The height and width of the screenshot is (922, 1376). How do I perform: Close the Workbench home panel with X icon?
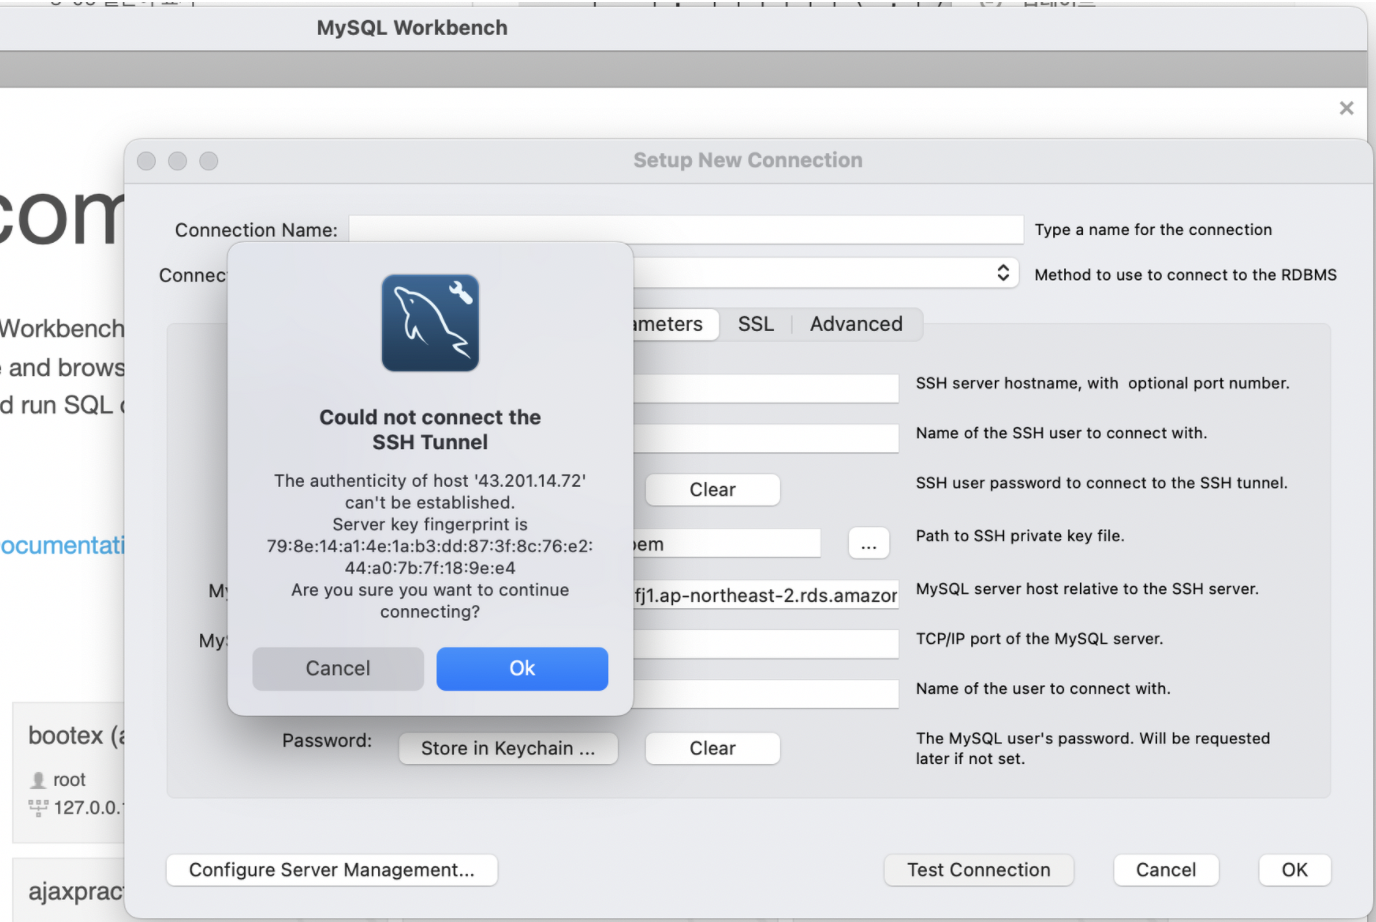[1346, 108]
